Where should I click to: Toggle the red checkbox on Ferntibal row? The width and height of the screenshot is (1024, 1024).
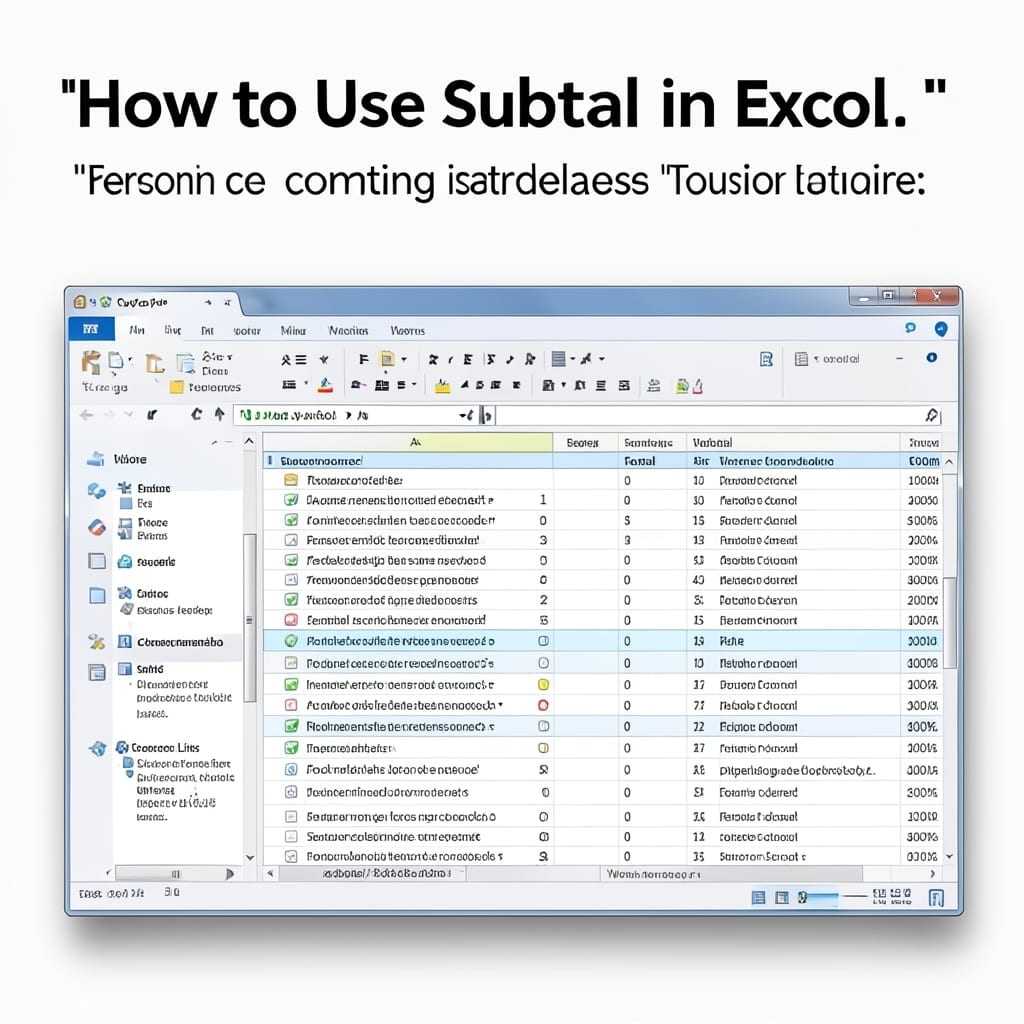click(291, 620)
